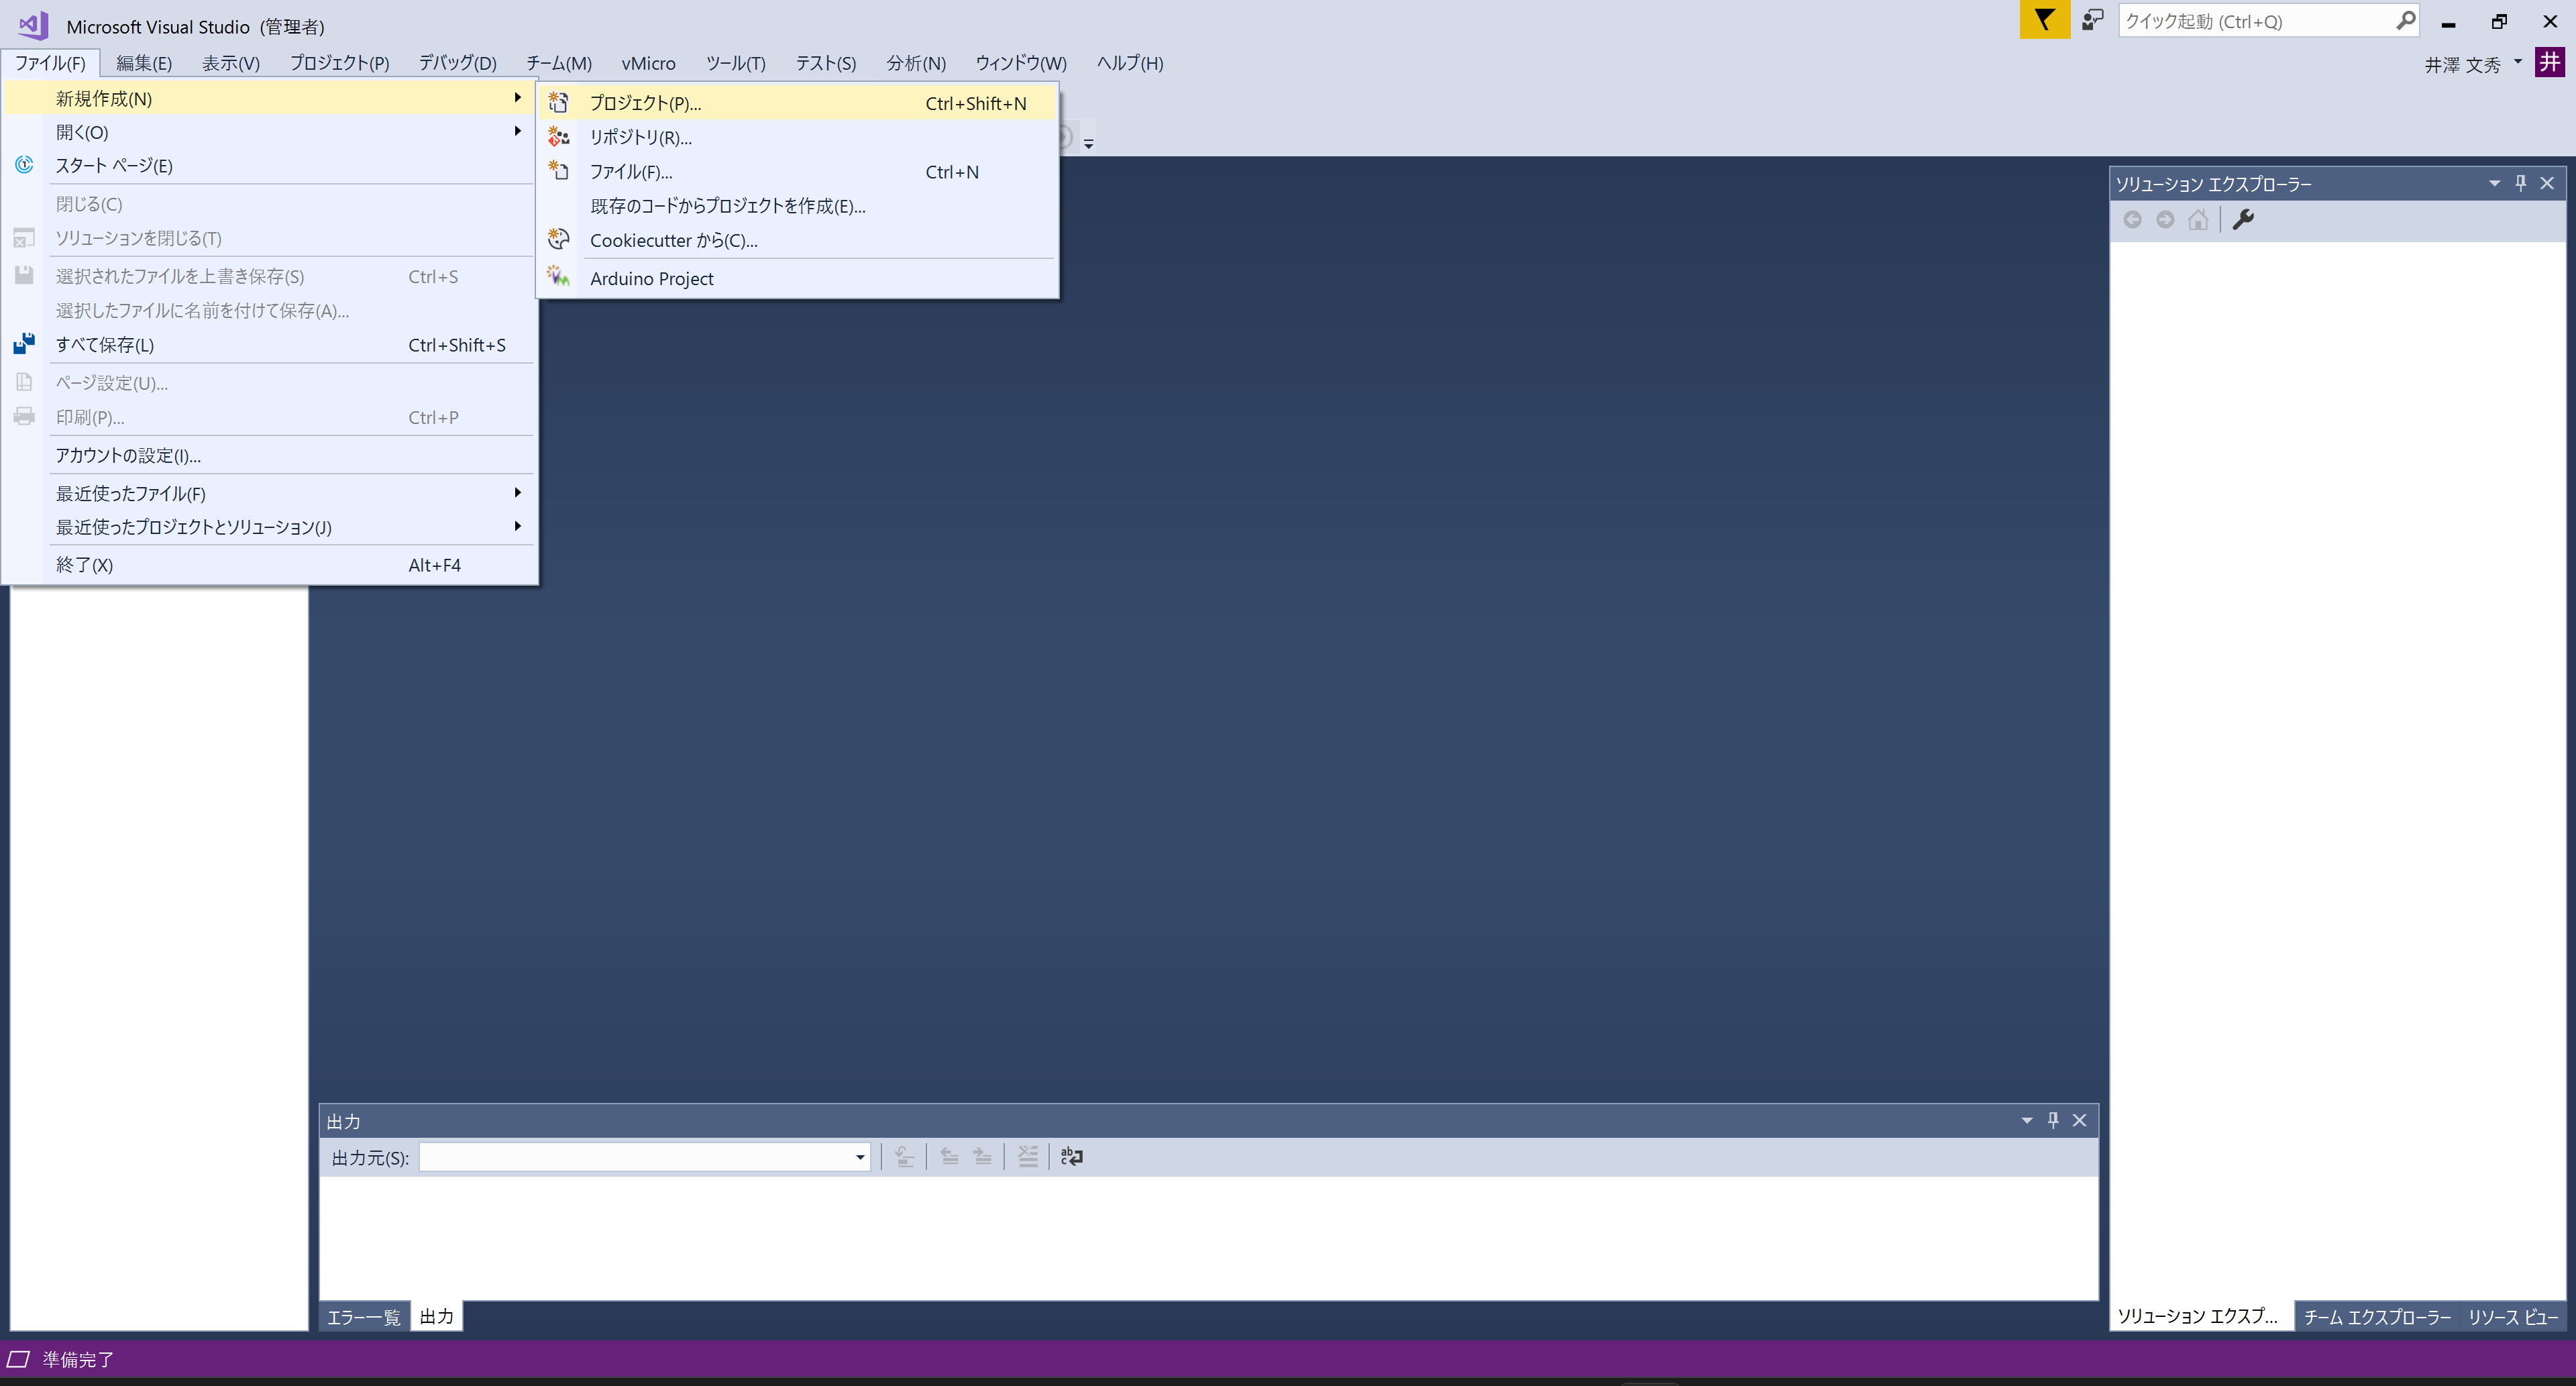The width and height of the screenshot is (2576, 1386).
Task: Click the Start Page icon in File menu
Action: (x=24, y=165)
